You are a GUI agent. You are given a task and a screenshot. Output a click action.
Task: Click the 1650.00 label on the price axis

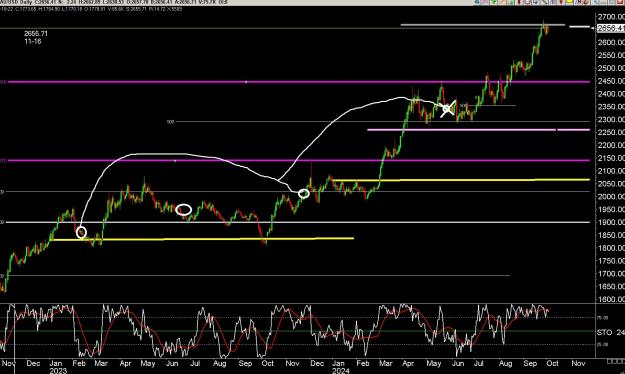(x=611, y=287)
